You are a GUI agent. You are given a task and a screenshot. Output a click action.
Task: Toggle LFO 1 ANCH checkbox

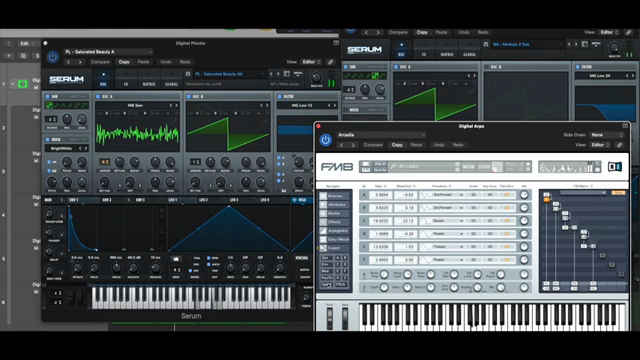[209, 264]
